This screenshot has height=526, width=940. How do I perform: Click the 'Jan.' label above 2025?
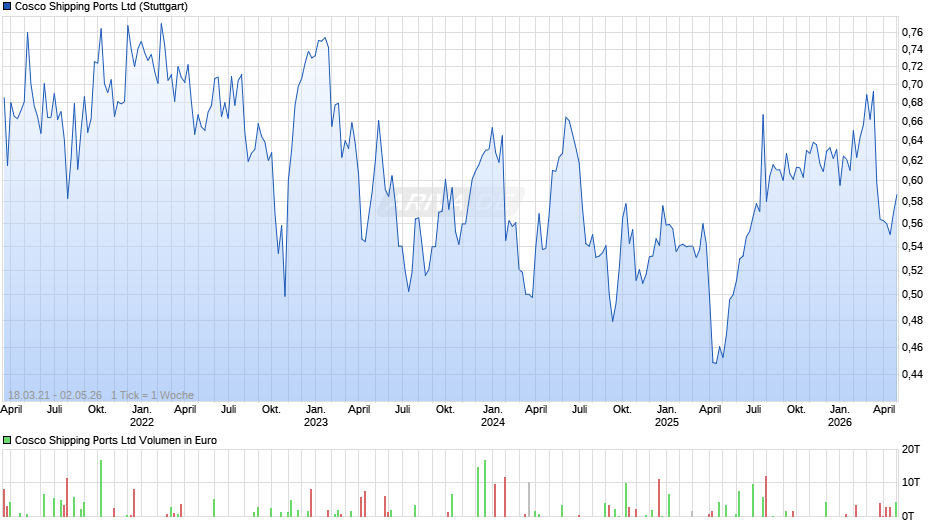point(667,410)
